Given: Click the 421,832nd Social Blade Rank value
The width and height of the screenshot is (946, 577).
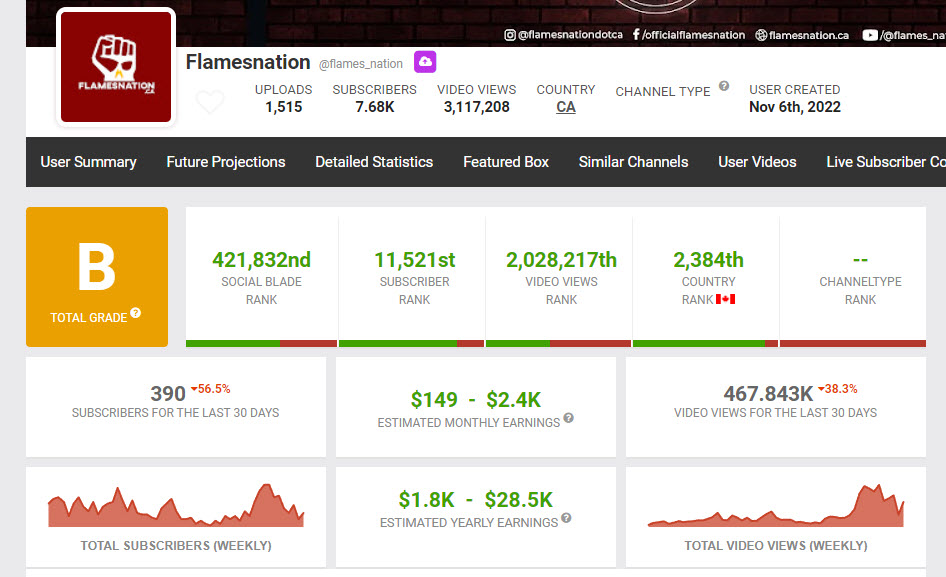Looking at the screenshot, I should point(261,260).
